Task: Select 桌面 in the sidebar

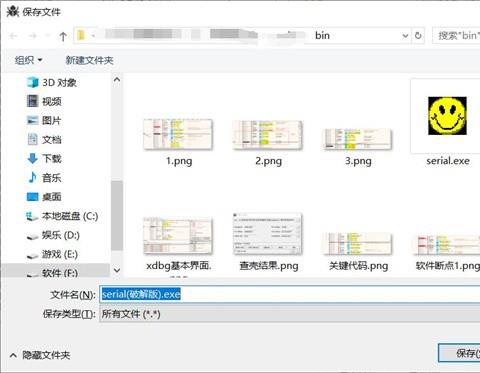Action: (x=44, y=197)
